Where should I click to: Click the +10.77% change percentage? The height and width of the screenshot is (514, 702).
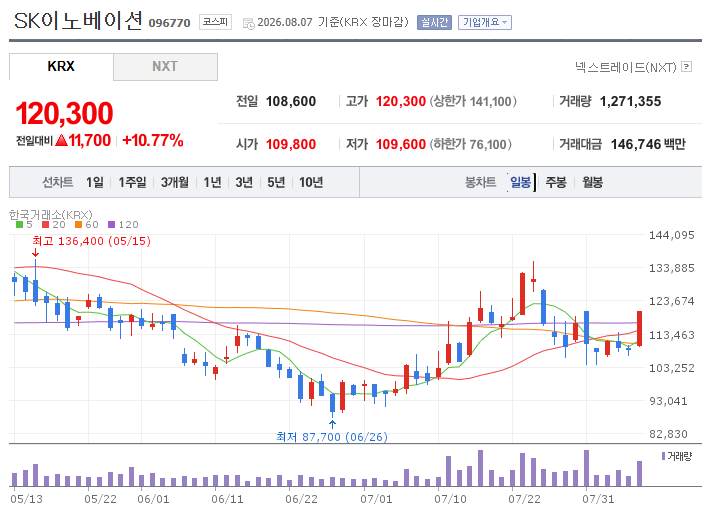(x=153, y=141)
